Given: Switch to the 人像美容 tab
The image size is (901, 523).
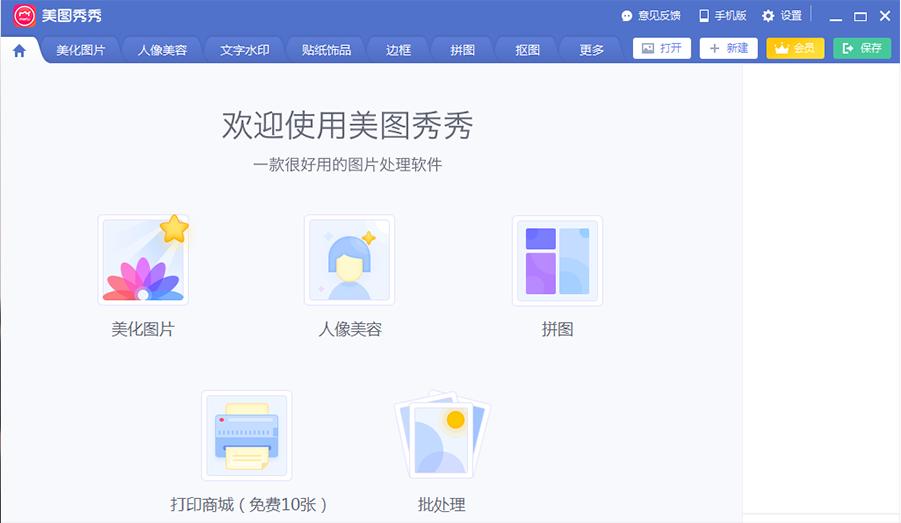Looking at the screenshot, I should (x=162, y=50).
